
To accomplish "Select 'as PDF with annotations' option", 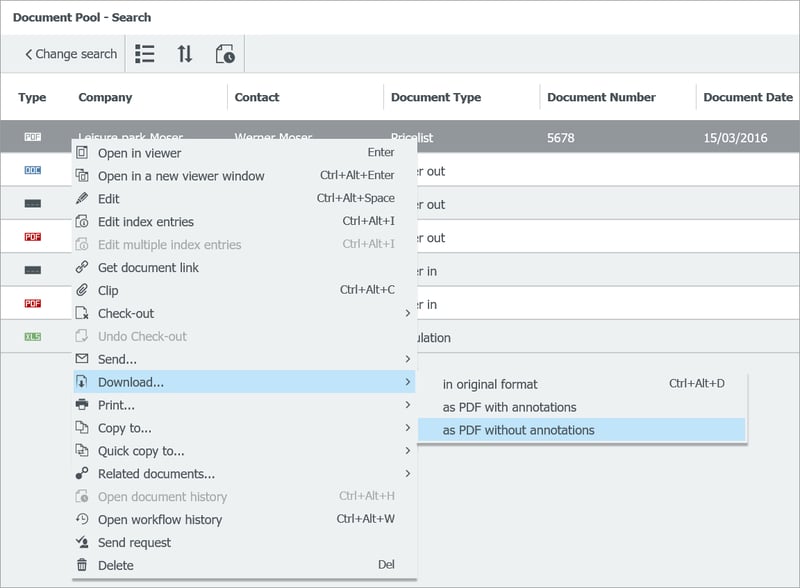I will point(510,407).
